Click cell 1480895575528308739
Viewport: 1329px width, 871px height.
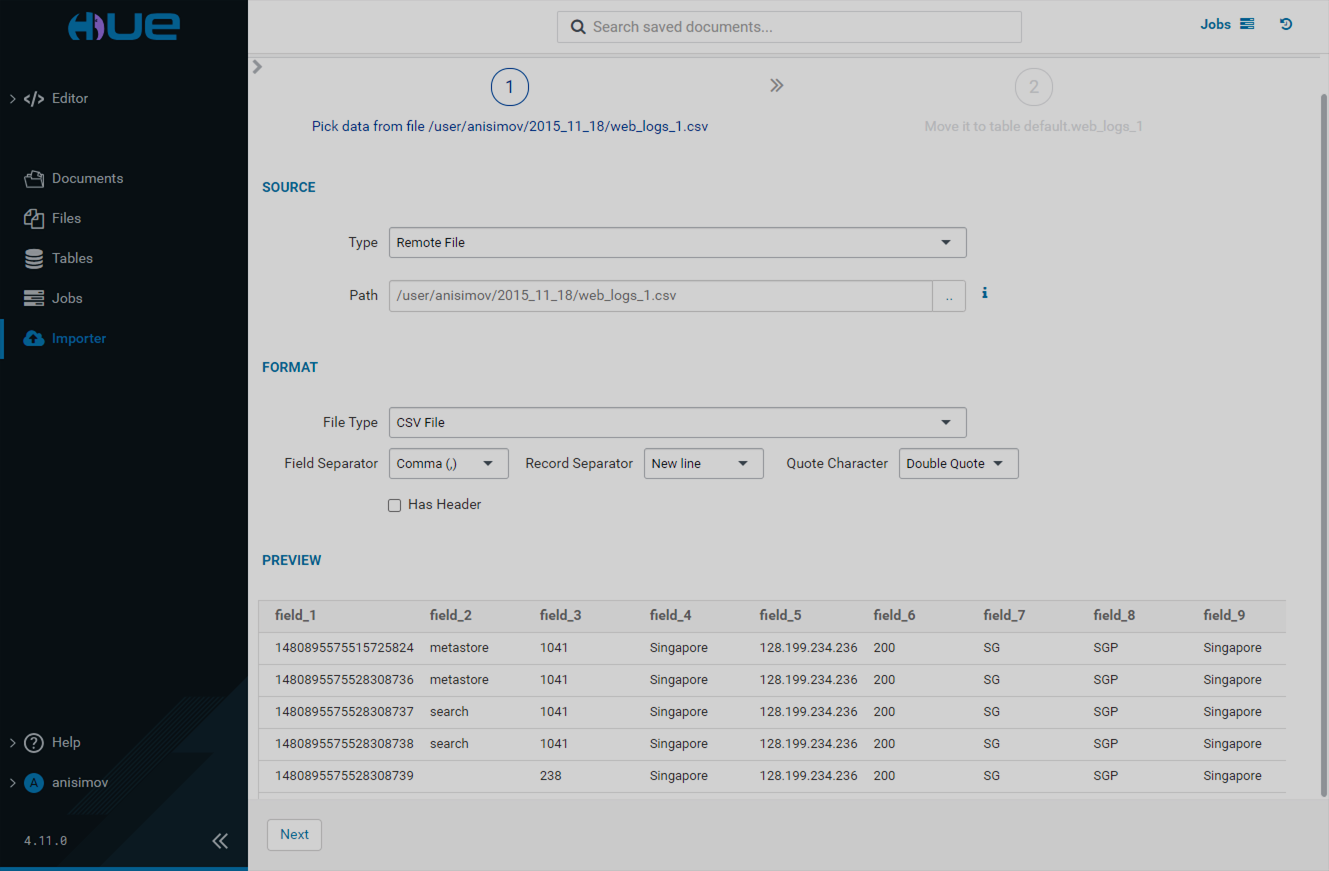tap(344, 776)
